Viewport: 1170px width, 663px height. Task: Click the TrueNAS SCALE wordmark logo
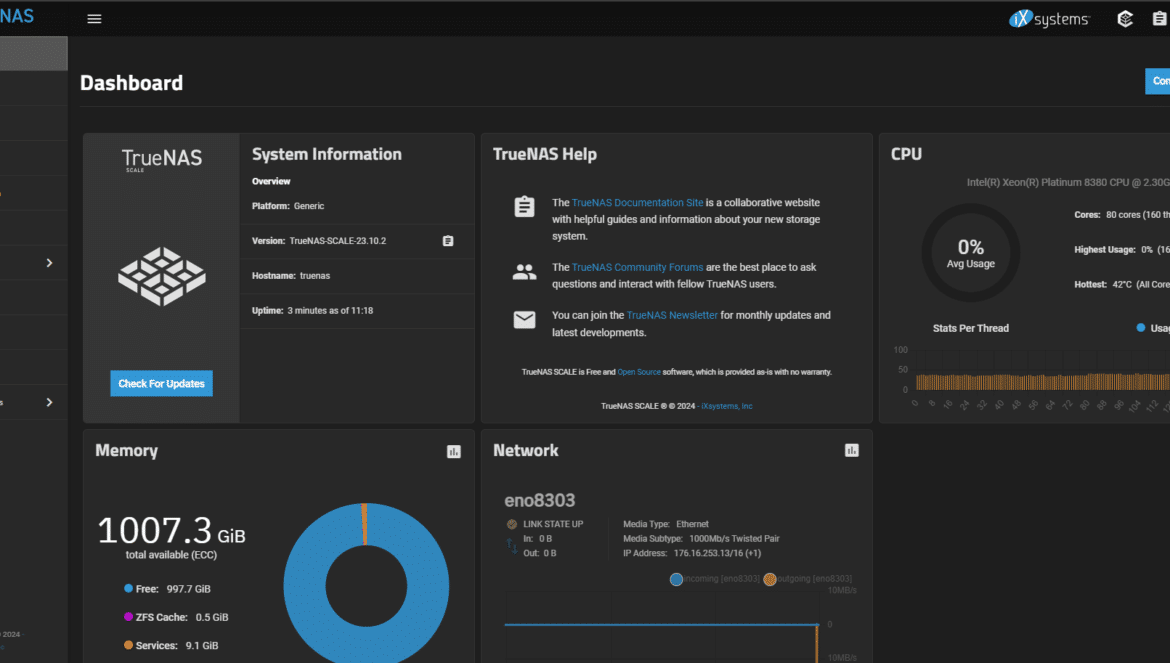coord(162,160)
